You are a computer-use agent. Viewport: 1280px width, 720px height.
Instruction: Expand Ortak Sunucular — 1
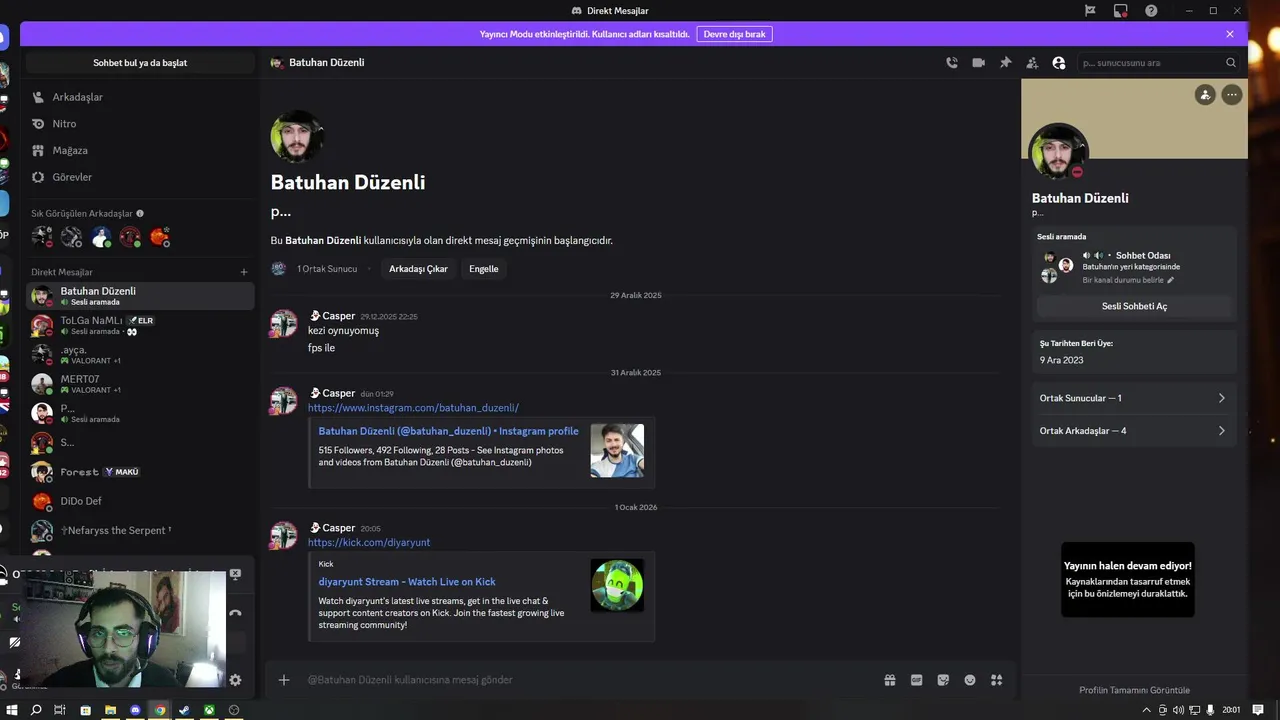[x=1134, y=398]
